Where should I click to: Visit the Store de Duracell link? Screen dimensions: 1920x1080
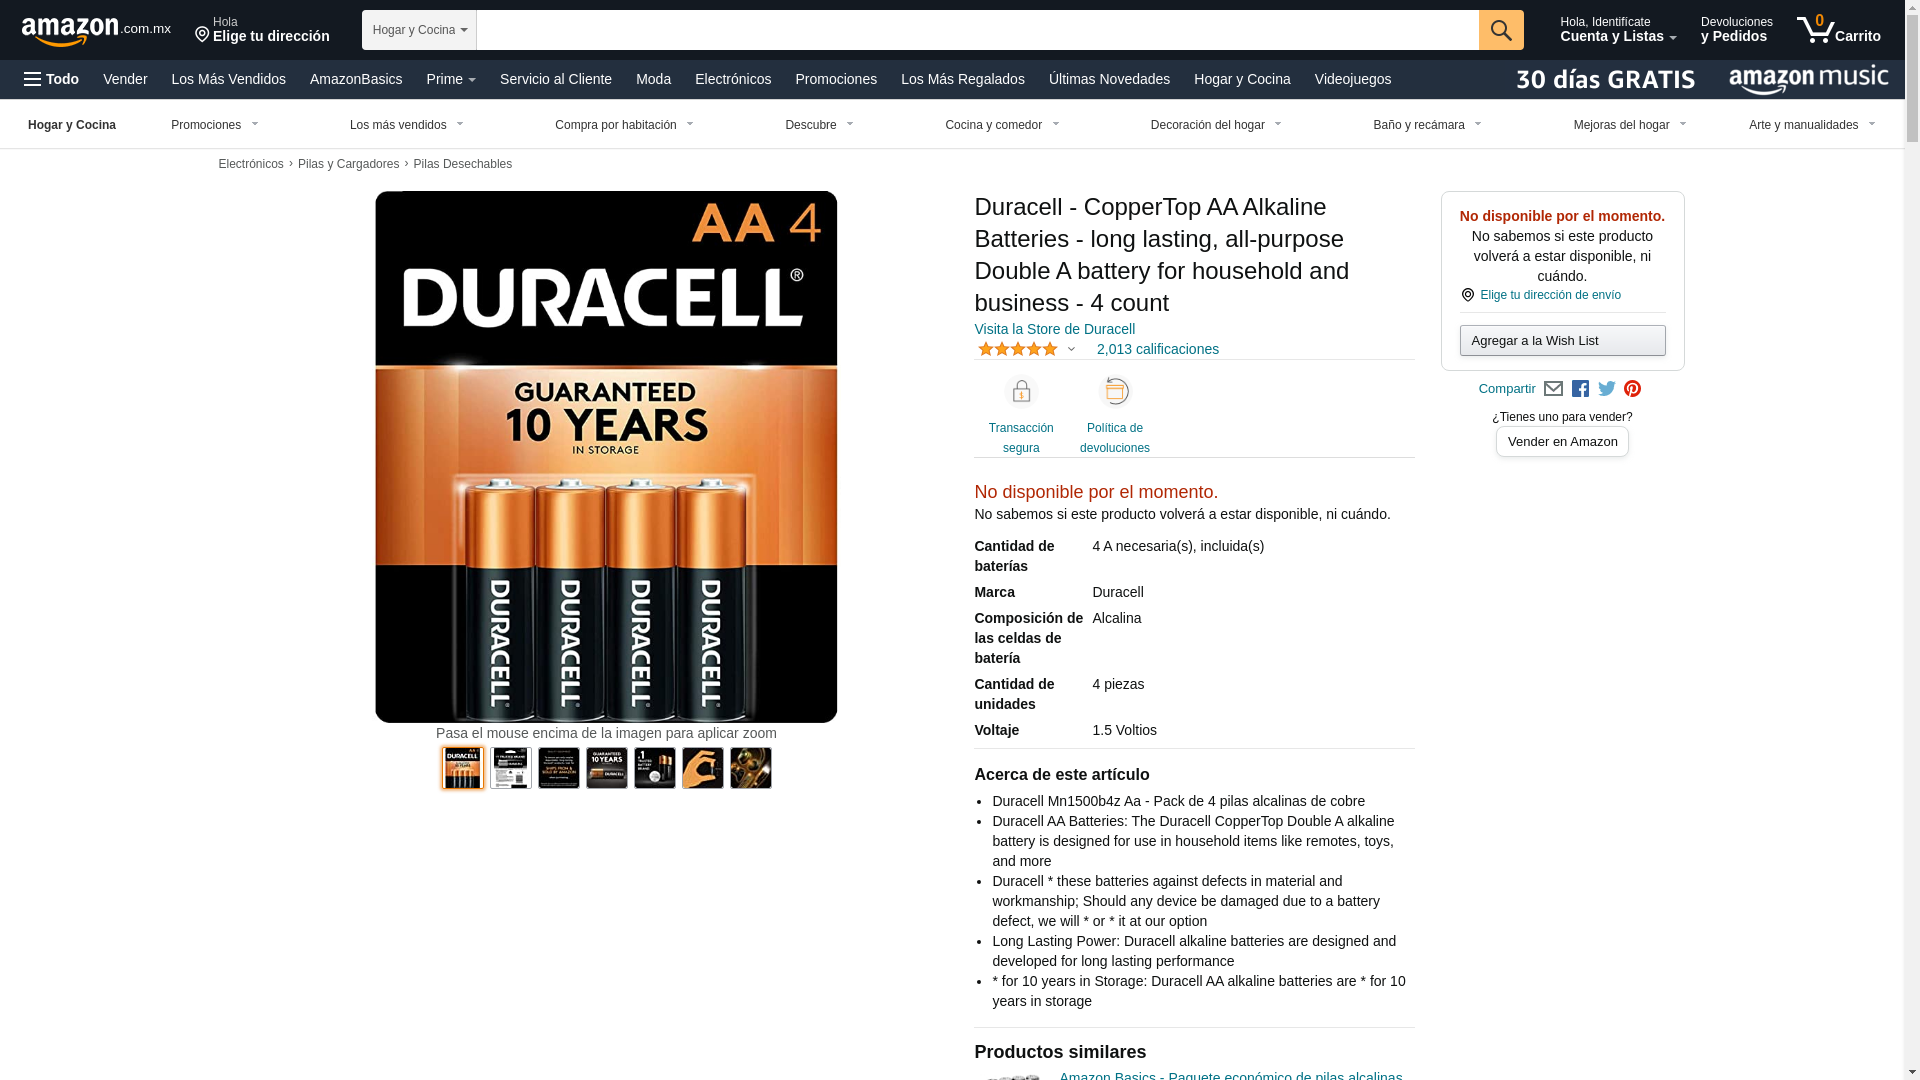(x=1054, y=329)
